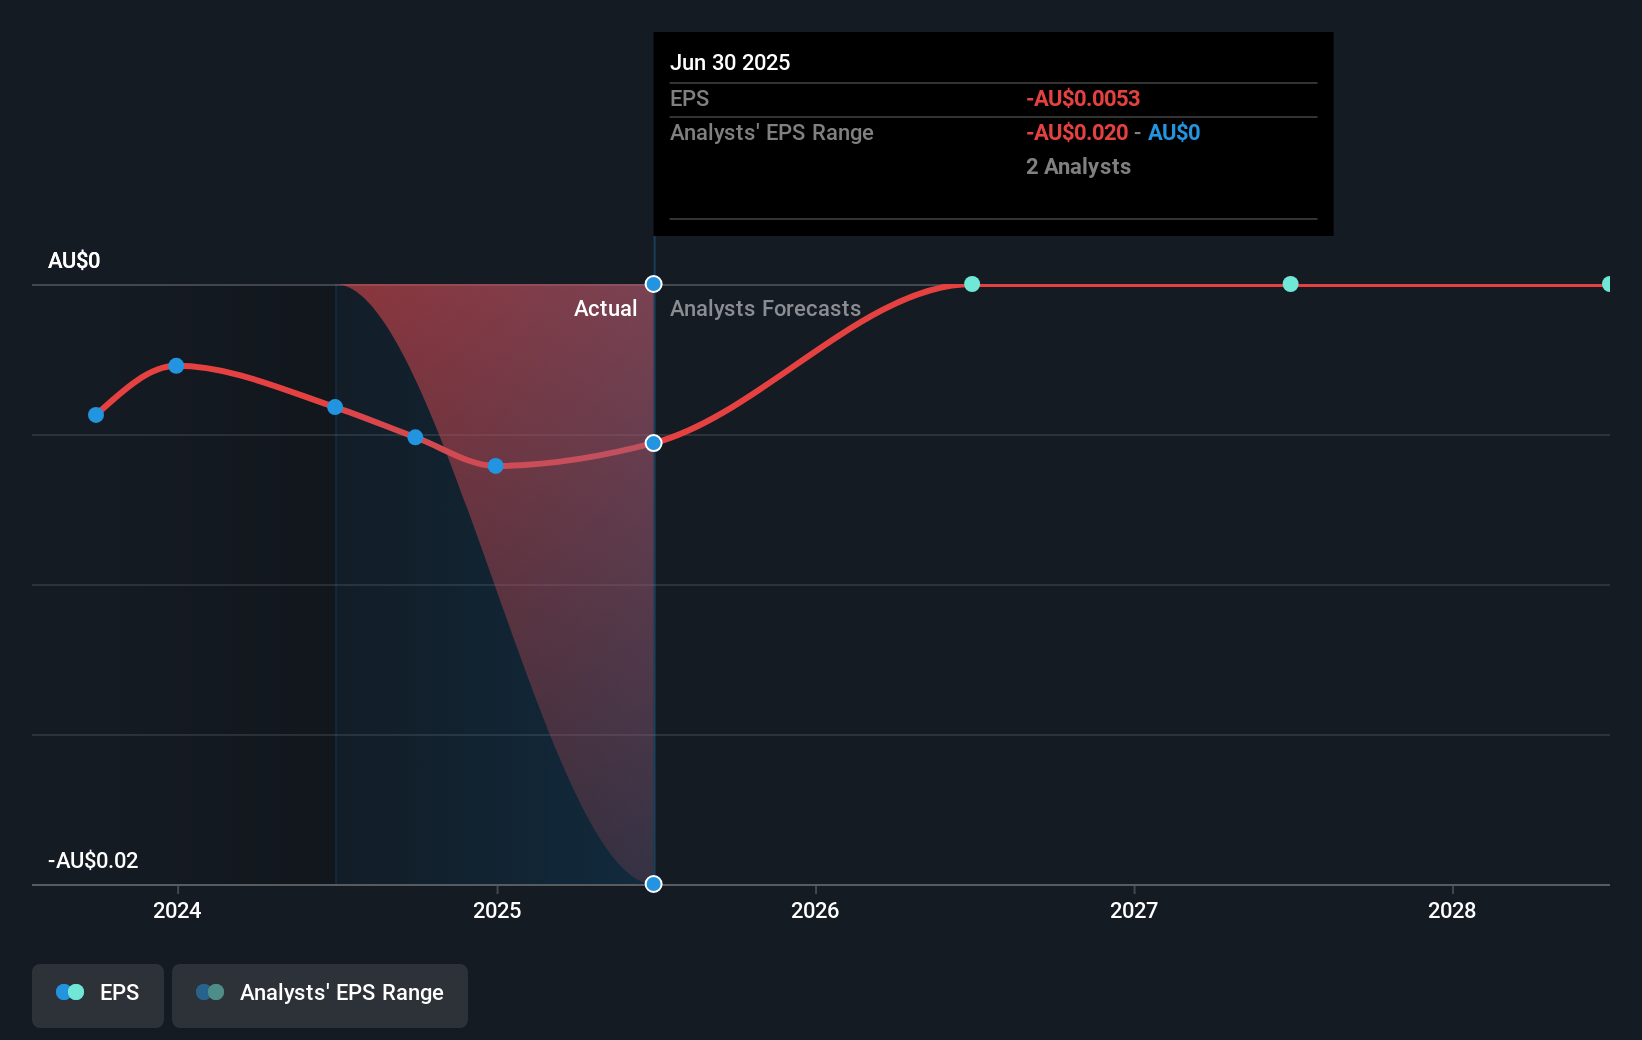Click the first blue EPS data point
Viewport: 1642px width, 1040px height.
pos(96,414)
